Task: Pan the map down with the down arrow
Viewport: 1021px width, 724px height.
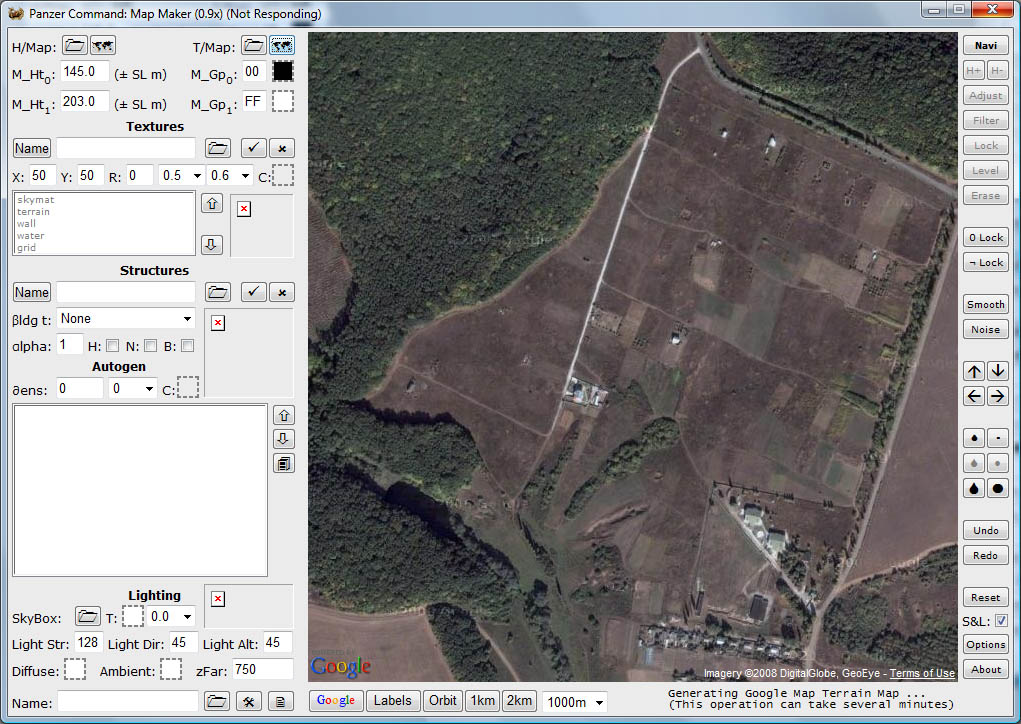Action: click(998, 371)
